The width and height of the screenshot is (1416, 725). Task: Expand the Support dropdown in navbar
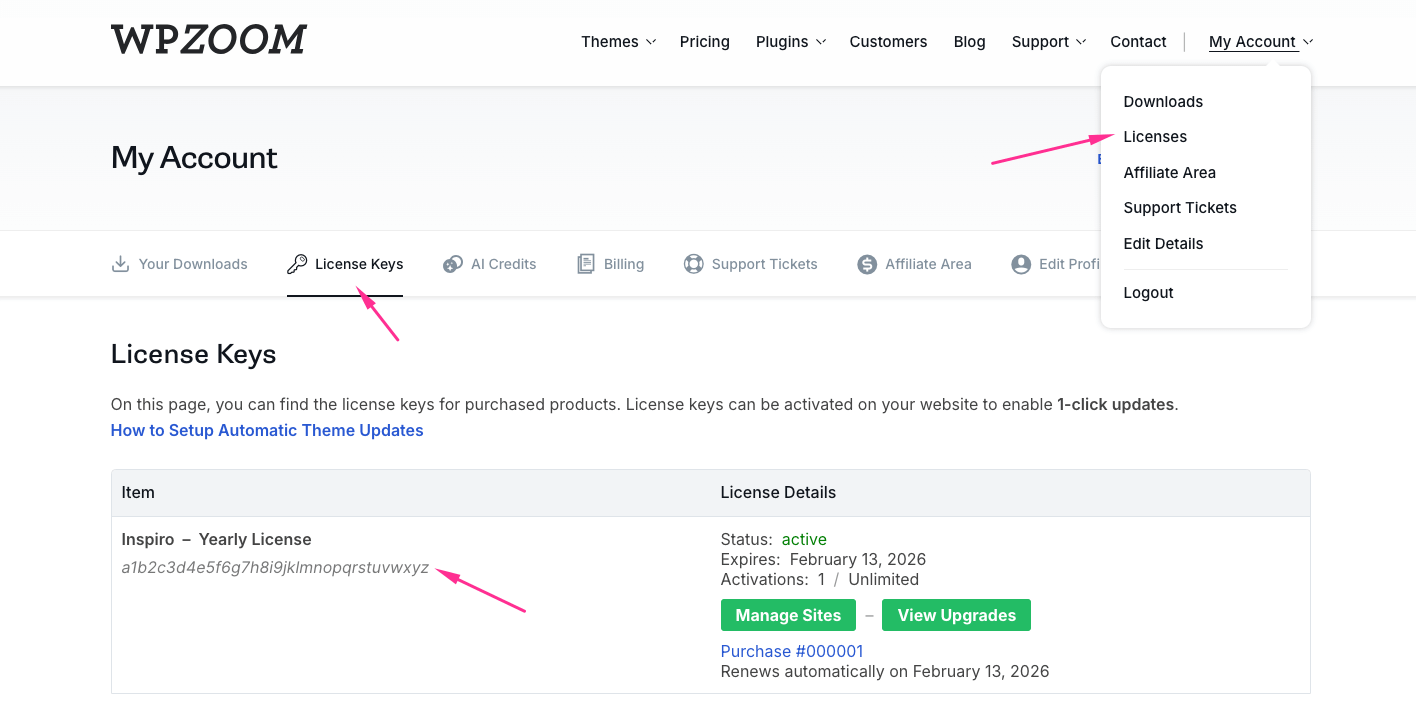[x=1048, y=42]
